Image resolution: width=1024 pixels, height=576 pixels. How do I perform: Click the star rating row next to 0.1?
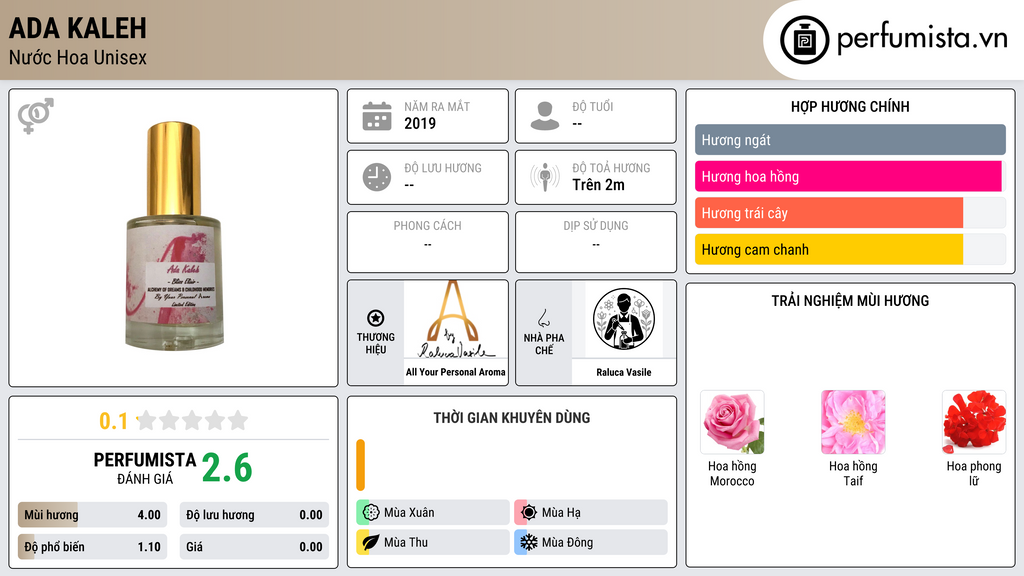coord(192,420)
